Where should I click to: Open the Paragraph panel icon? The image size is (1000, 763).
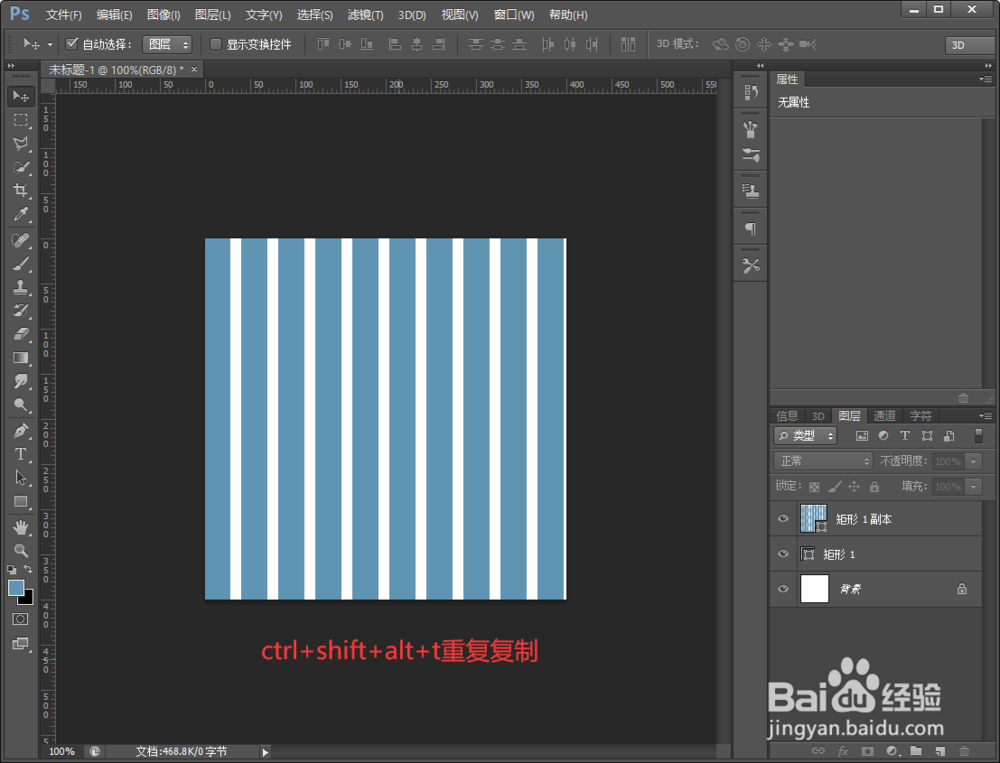[751, 228]
